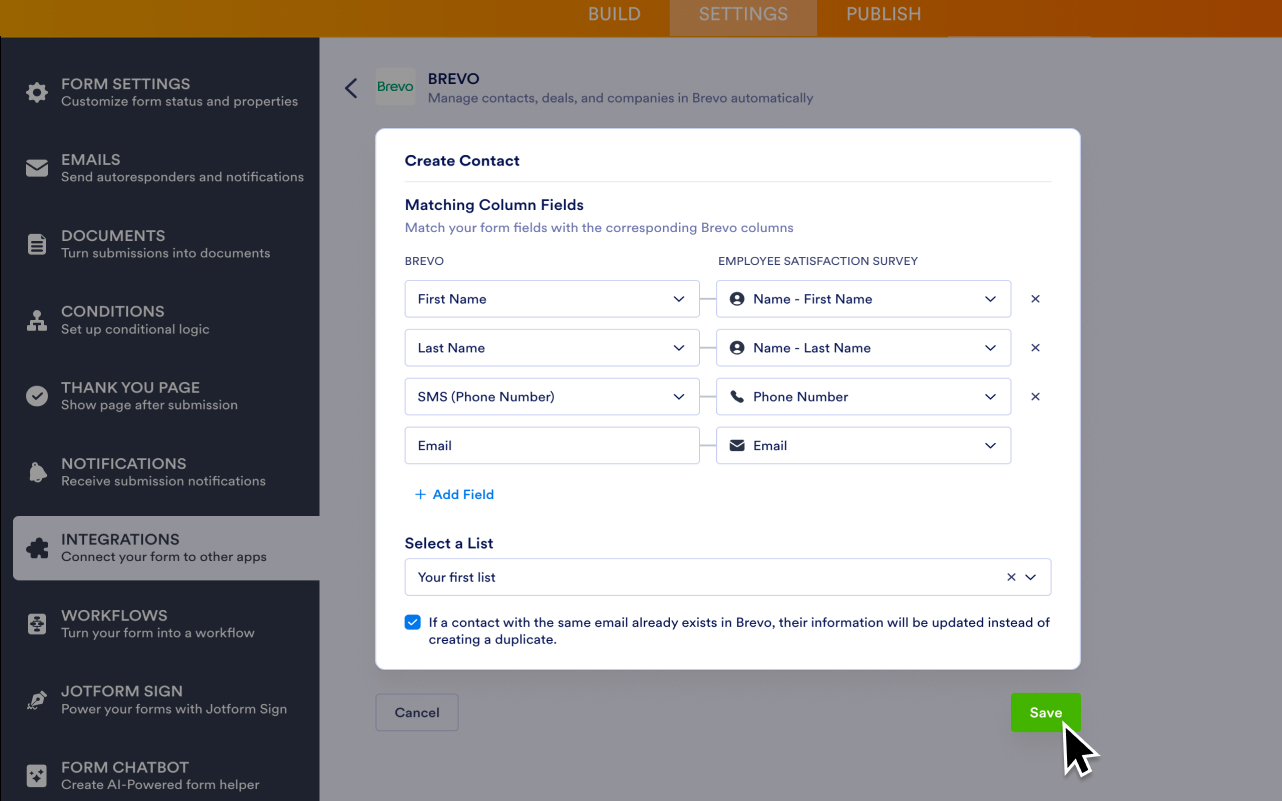The width and height of the screenshot is (1282, 801).
Task: Switch to the Publish tab
Action: point(883,14)
